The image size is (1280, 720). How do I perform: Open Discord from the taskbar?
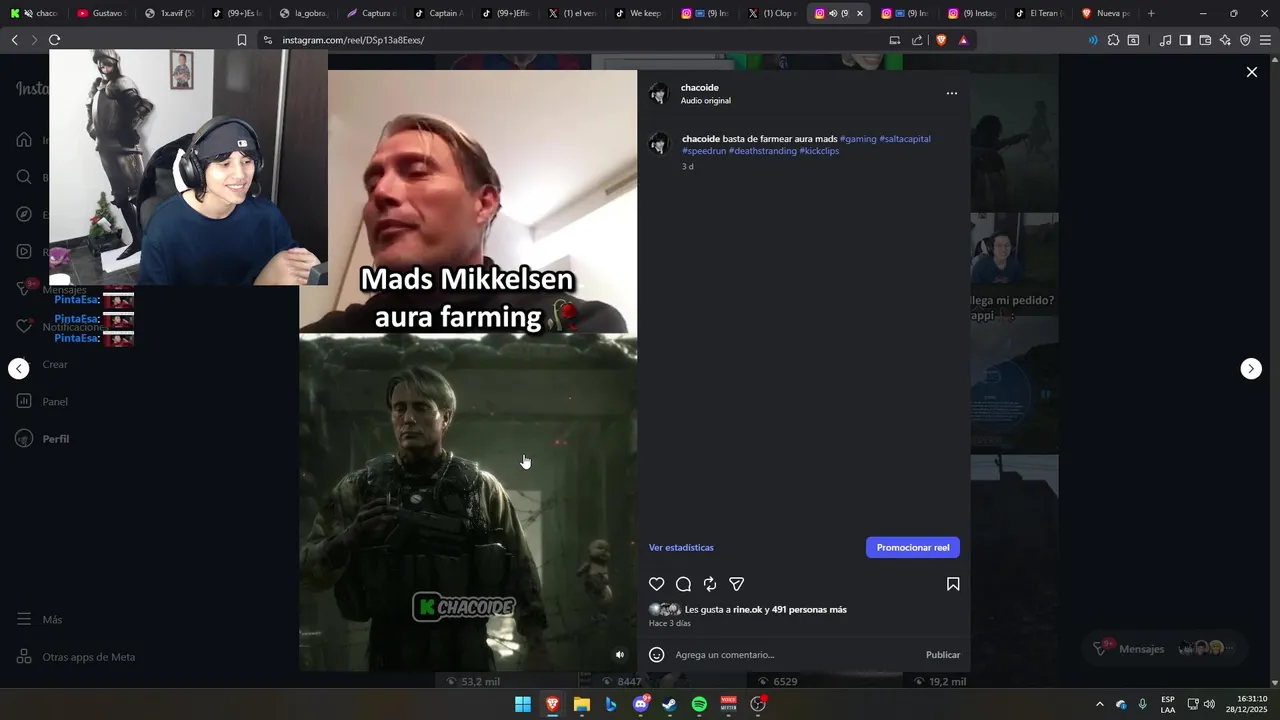click(641, 705)
